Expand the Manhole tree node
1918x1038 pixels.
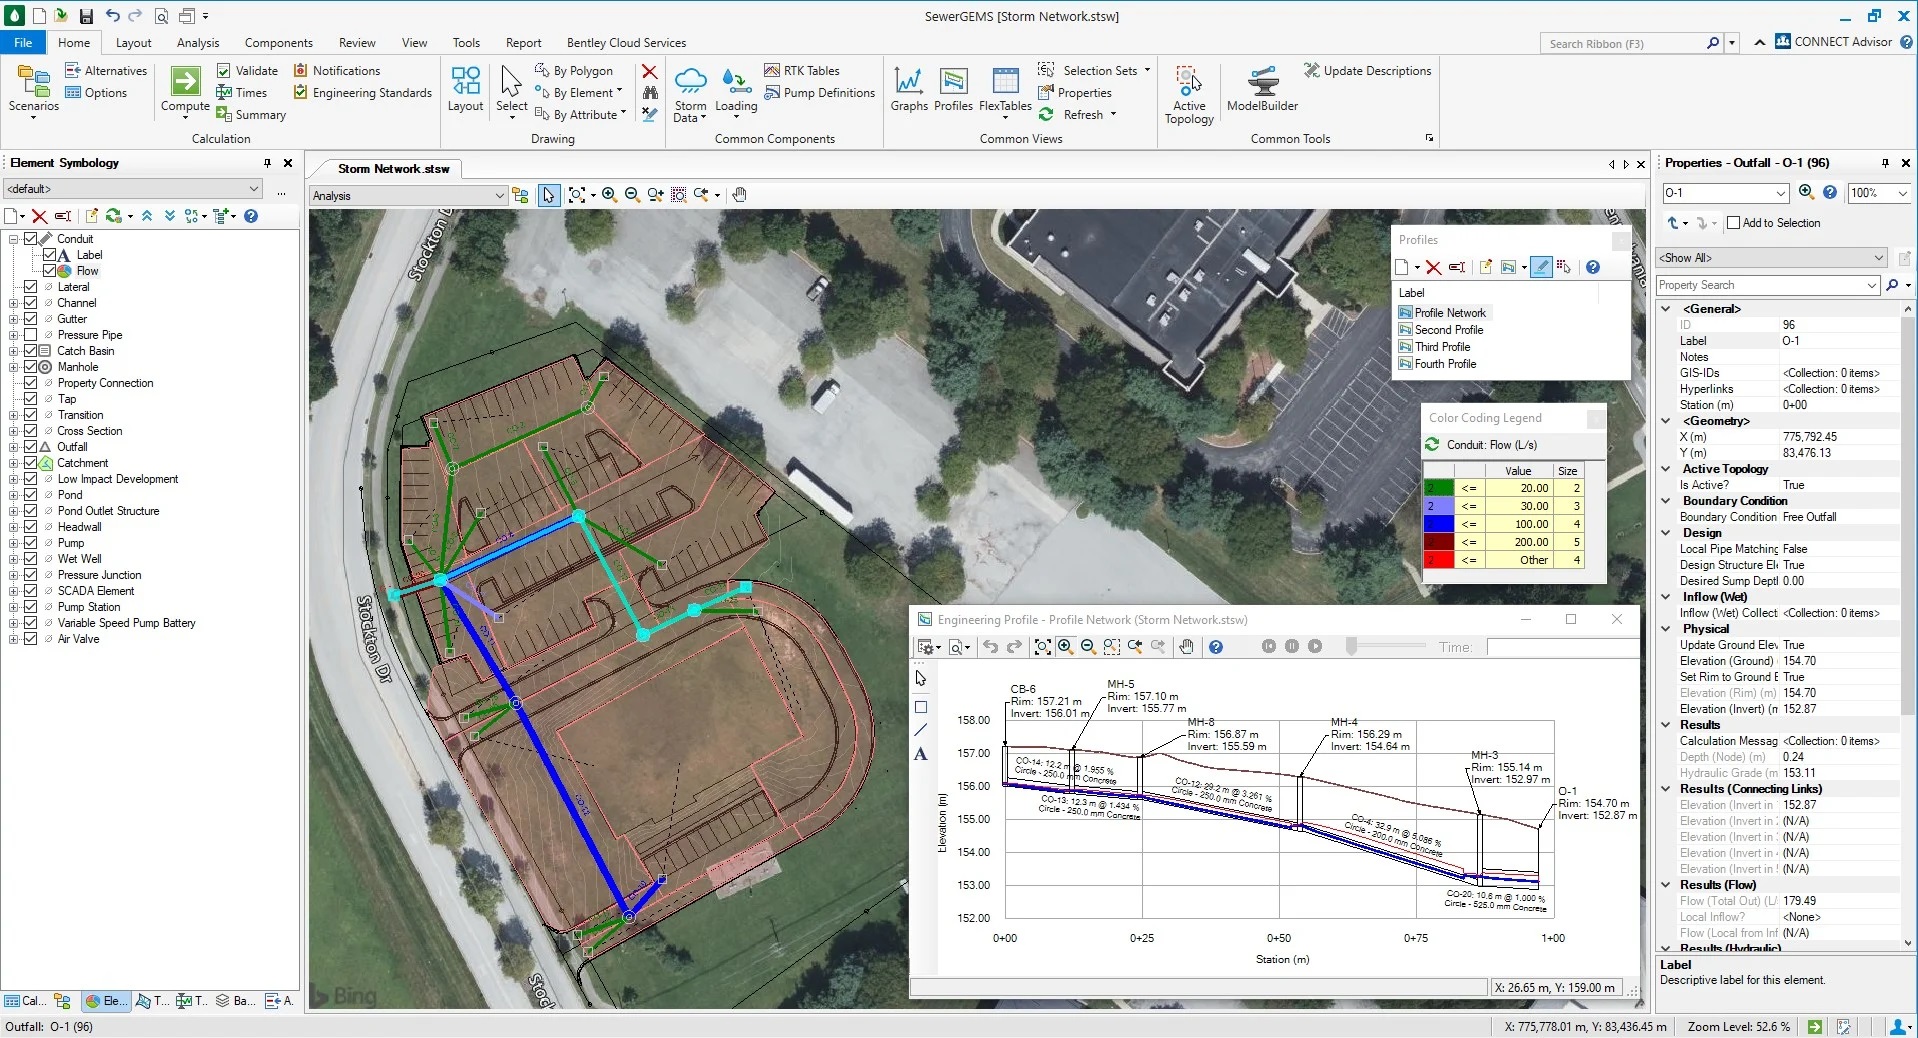[x=13, y=367]
